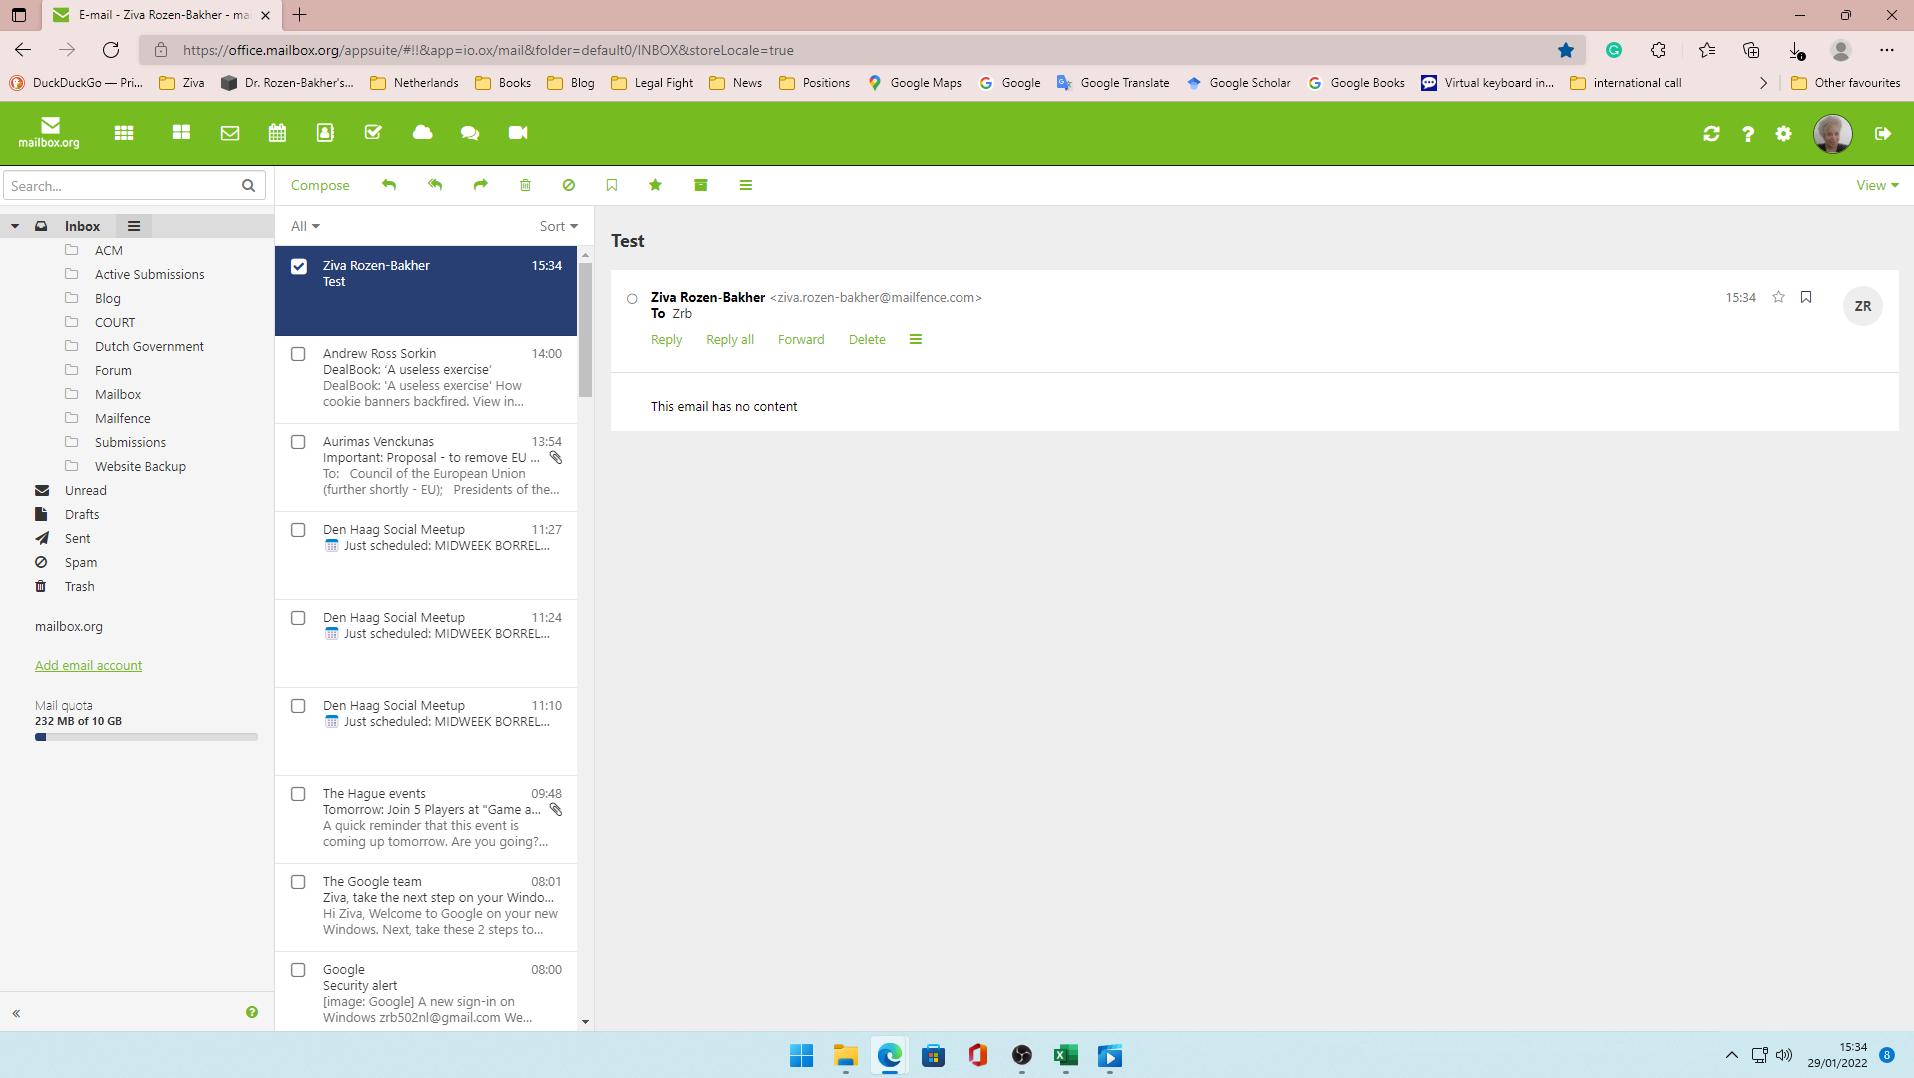Image resolution: width=1914 pixels, height=1078 pixels.
Task: Click the Reply all link in email
Action: pos(730,339)
